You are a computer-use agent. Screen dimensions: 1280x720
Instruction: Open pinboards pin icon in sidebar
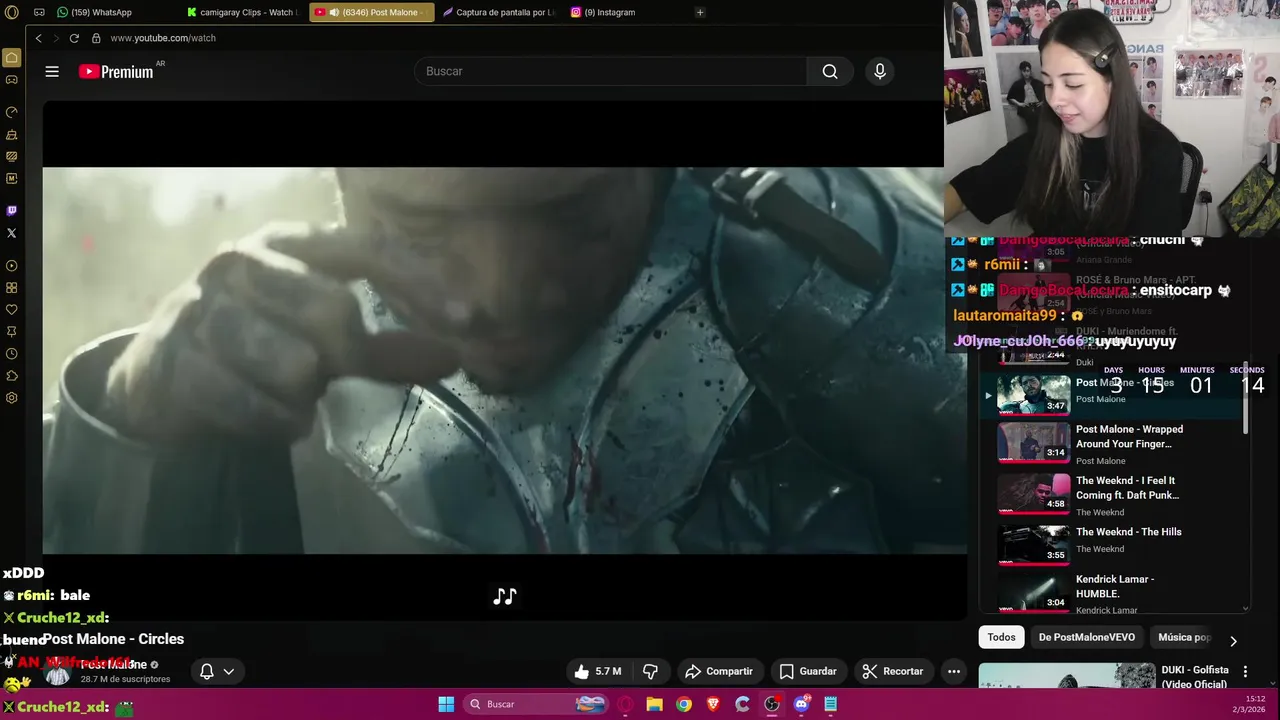tap(12, 332)
